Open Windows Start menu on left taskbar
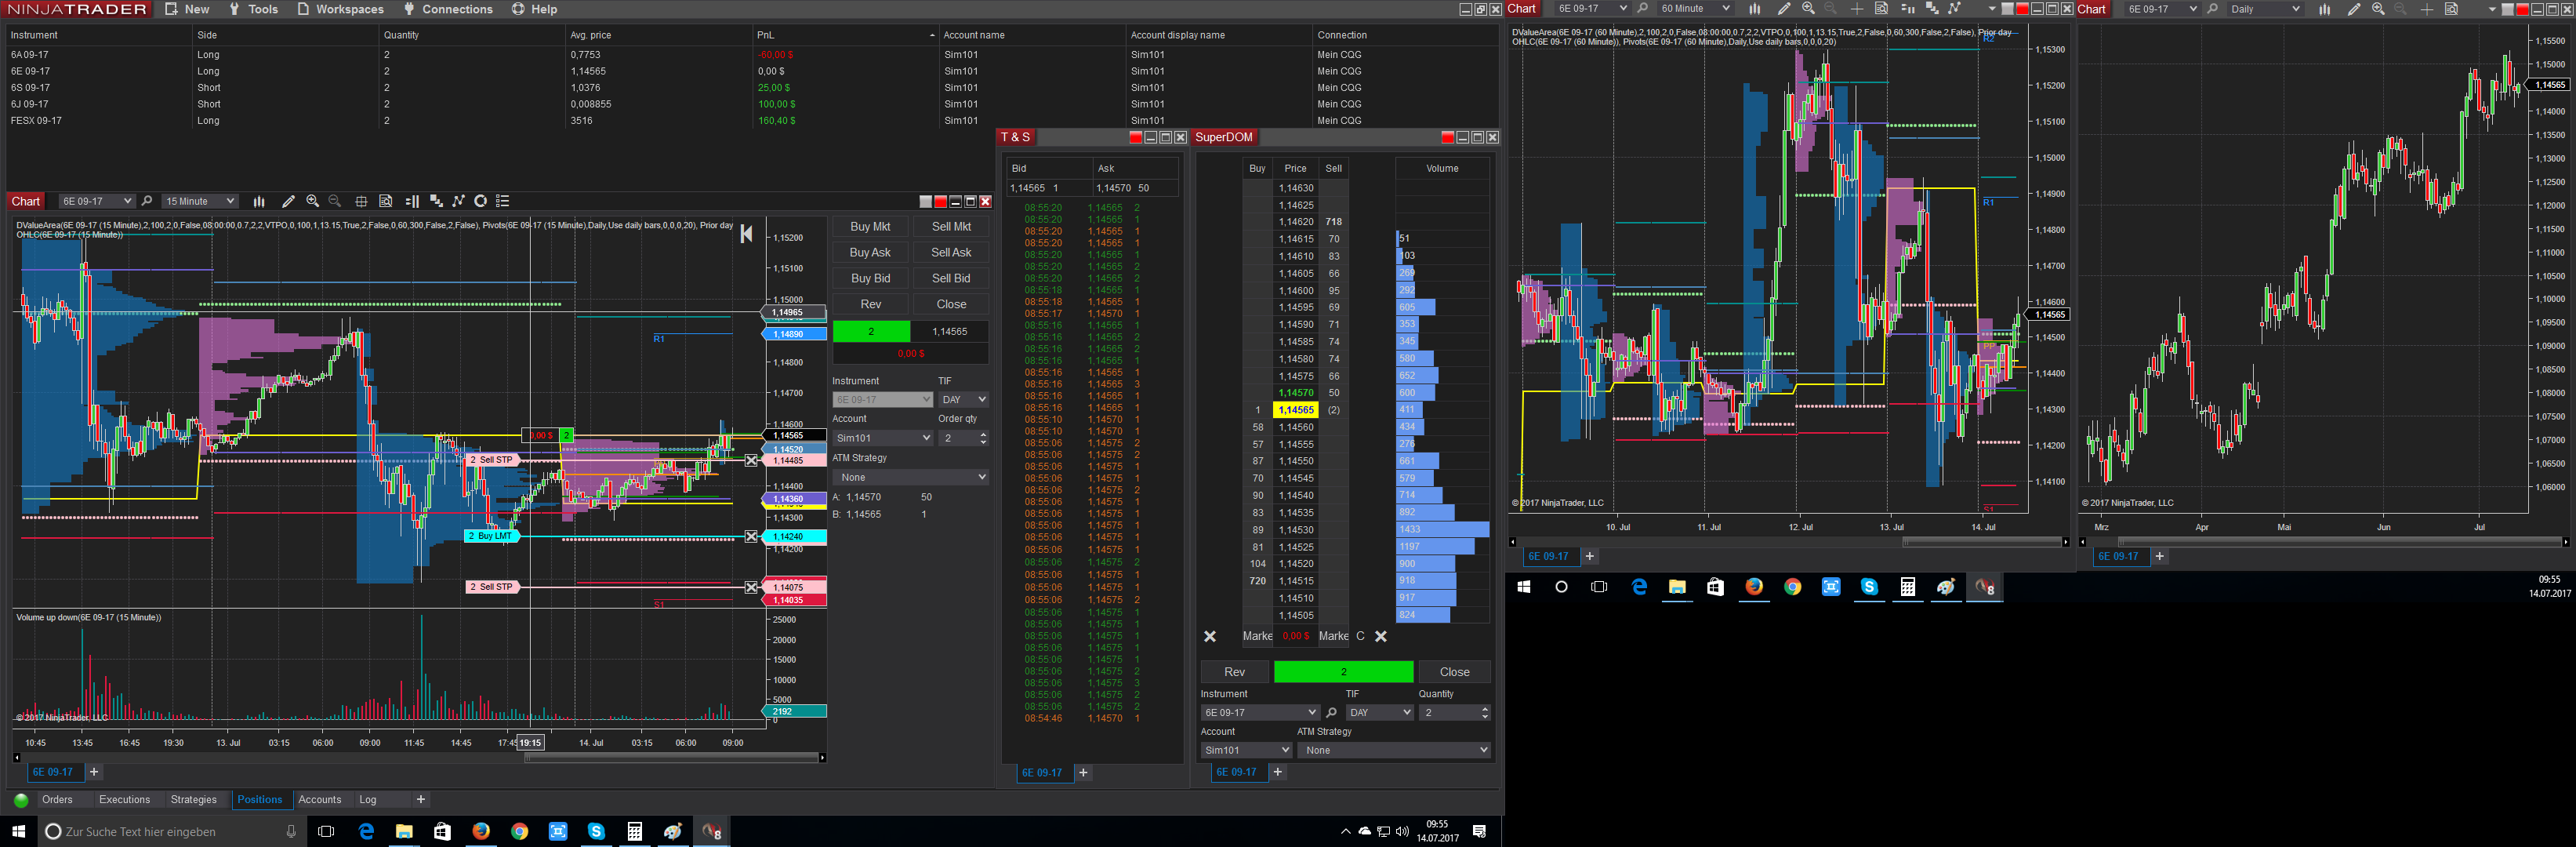The height and width of the screenshot is (847, 2576). point(18,831)
